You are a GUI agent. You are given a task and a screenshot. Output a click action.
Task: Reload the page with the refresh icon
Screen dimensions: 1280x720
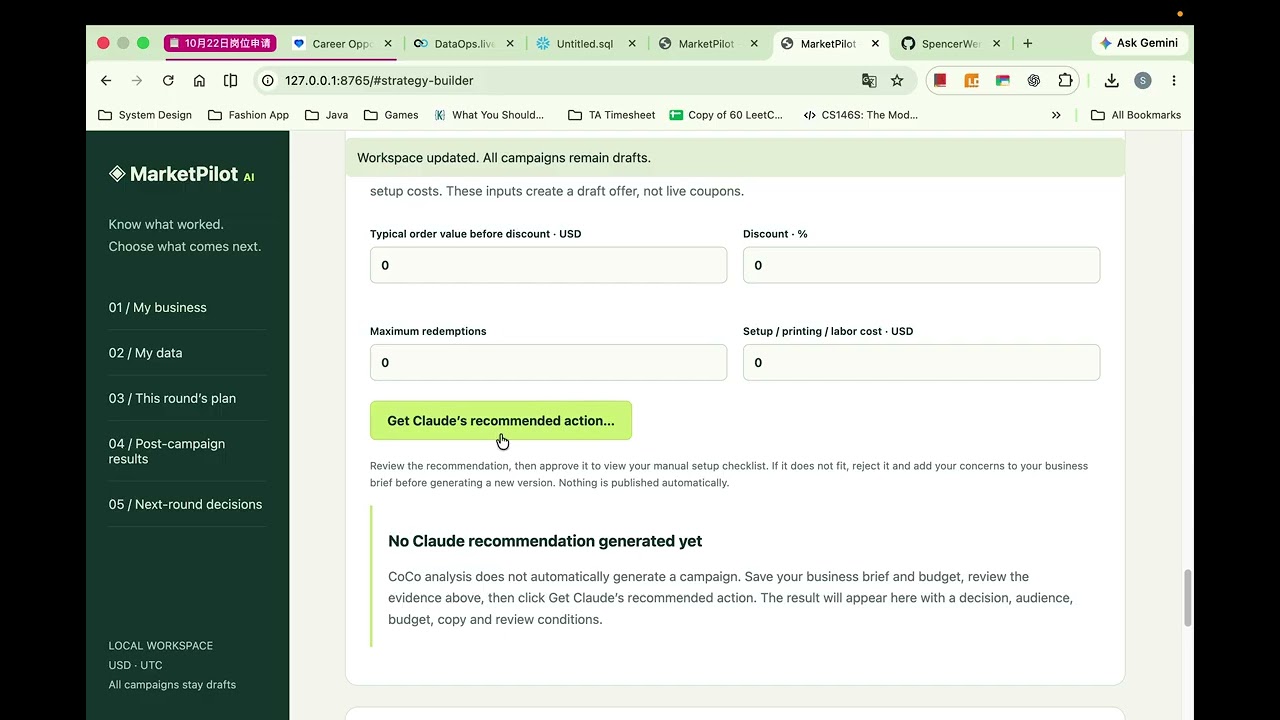tap(168, 81)
